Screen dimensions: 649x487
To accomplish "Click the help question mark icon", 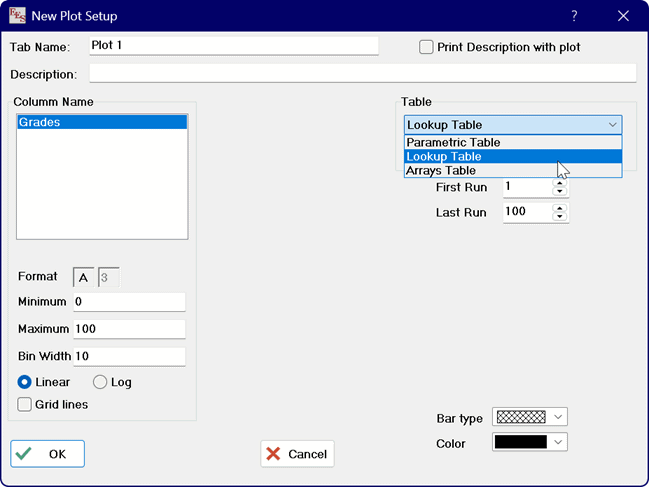I will (574, 16).
